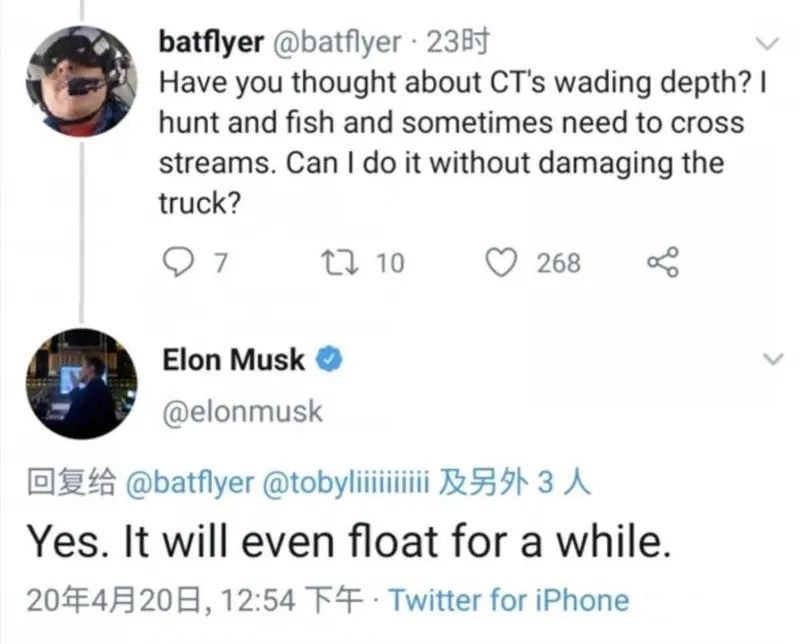
Task: Click the @elonmusk handle
Action: [241, 411]
